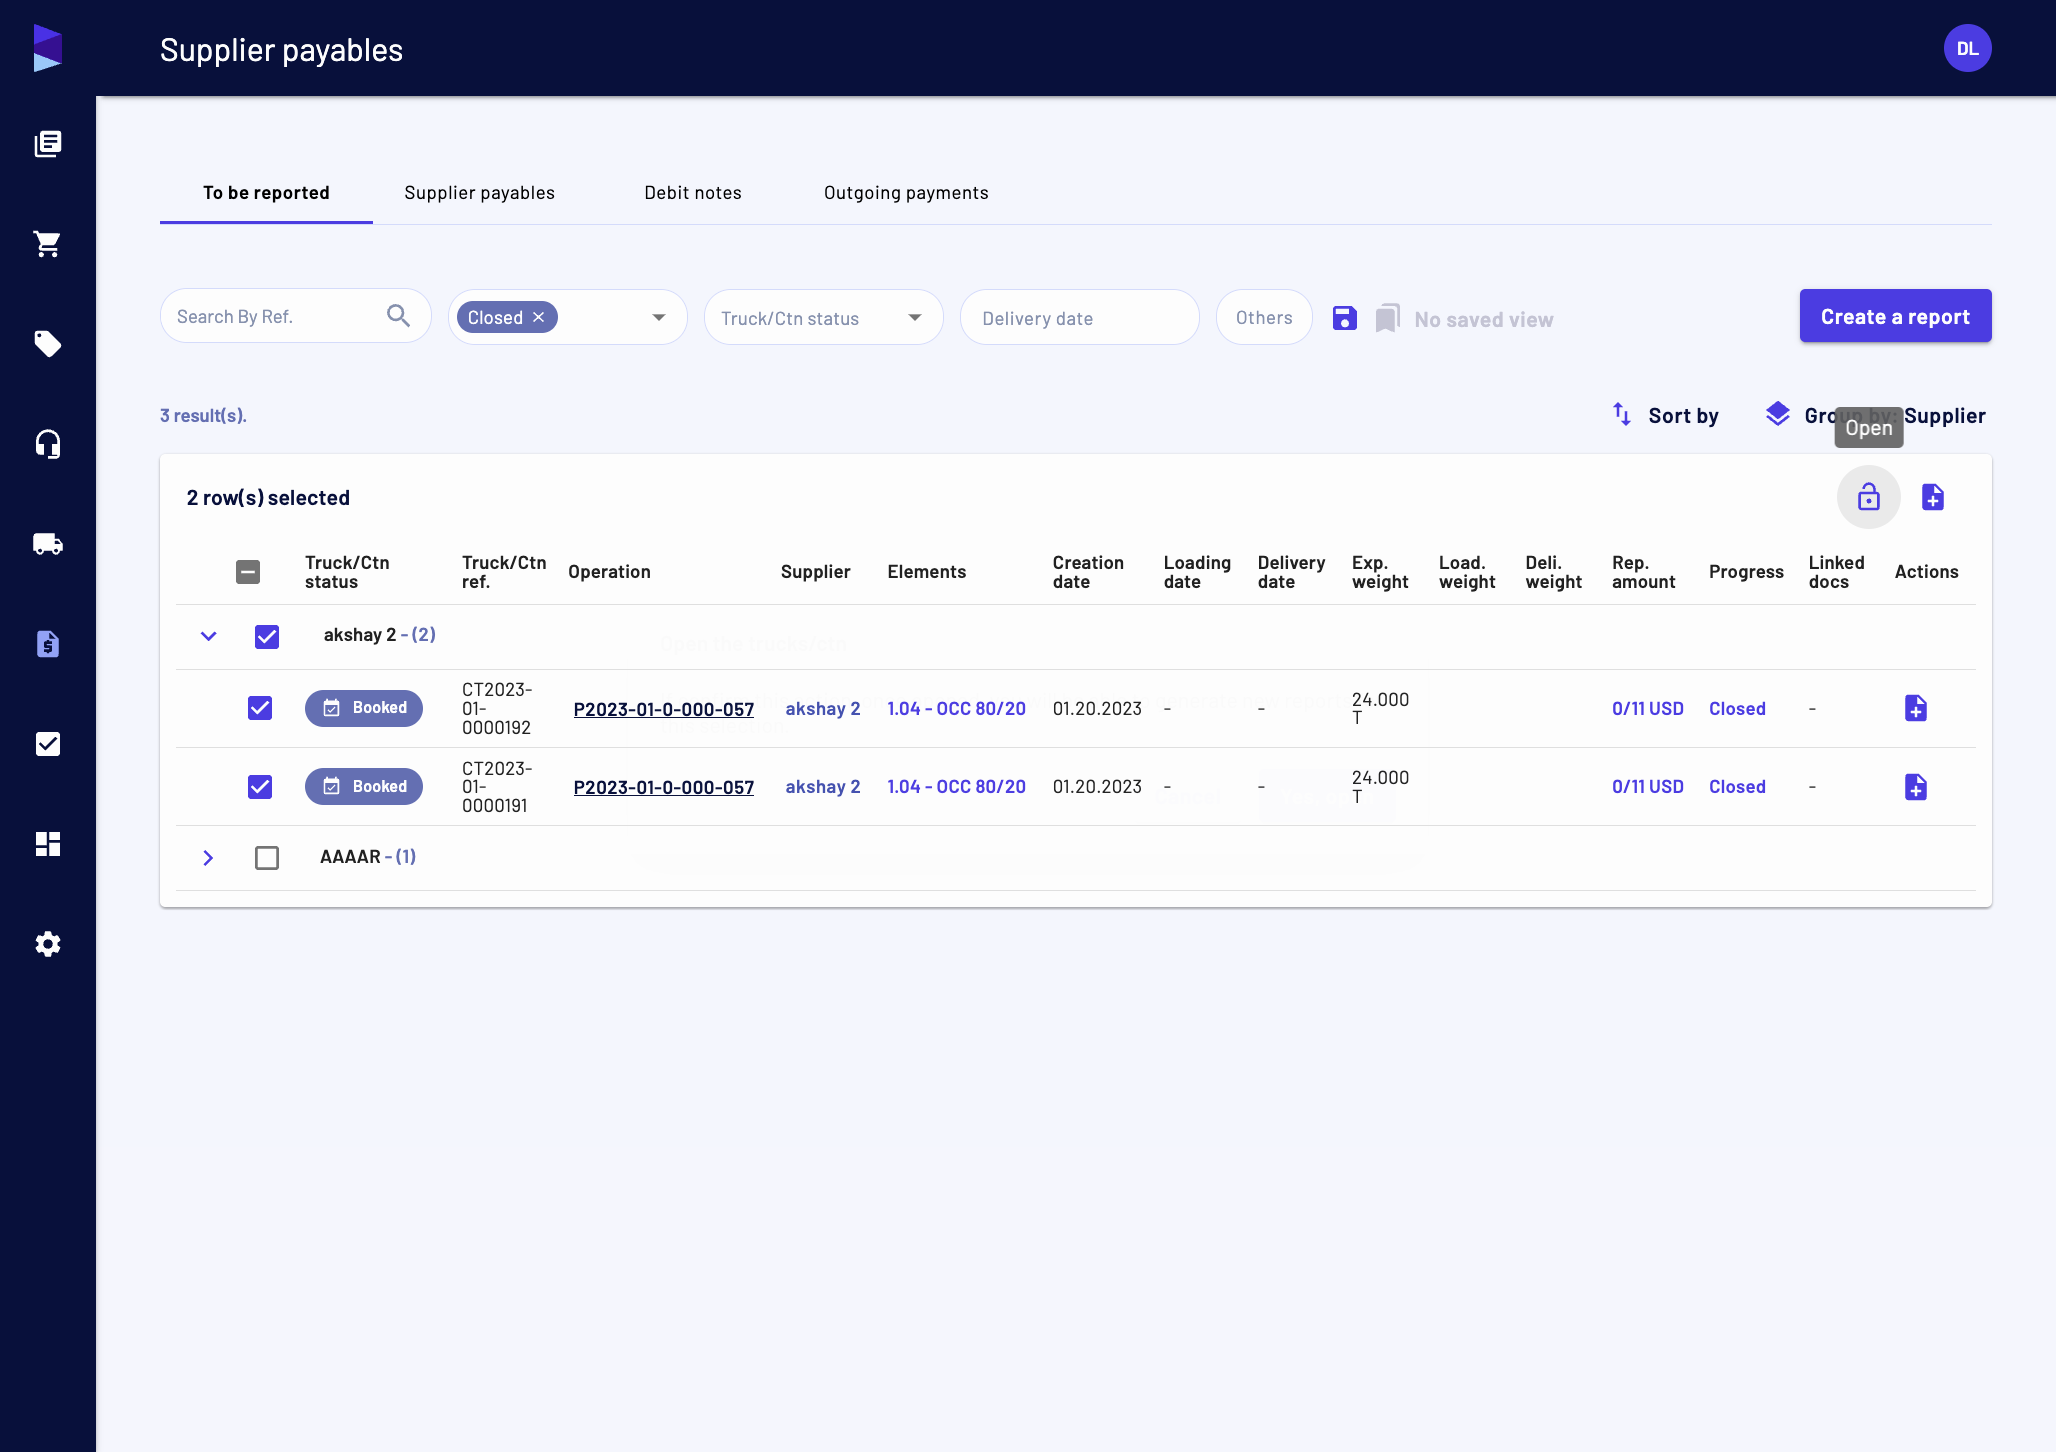Open saved views bookmark icon
Image resolution: width=2056 pixels, height=1452 pixels.
(1387, 318)
